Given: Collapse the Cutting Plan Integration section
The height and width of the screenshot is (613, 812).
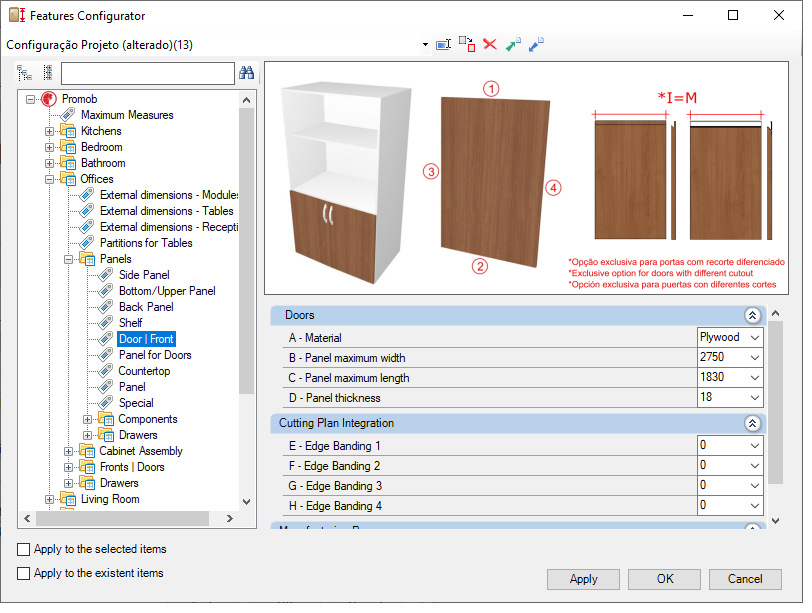Looking at the screenshot, I should pyautogui.click(x=752, y=424).
